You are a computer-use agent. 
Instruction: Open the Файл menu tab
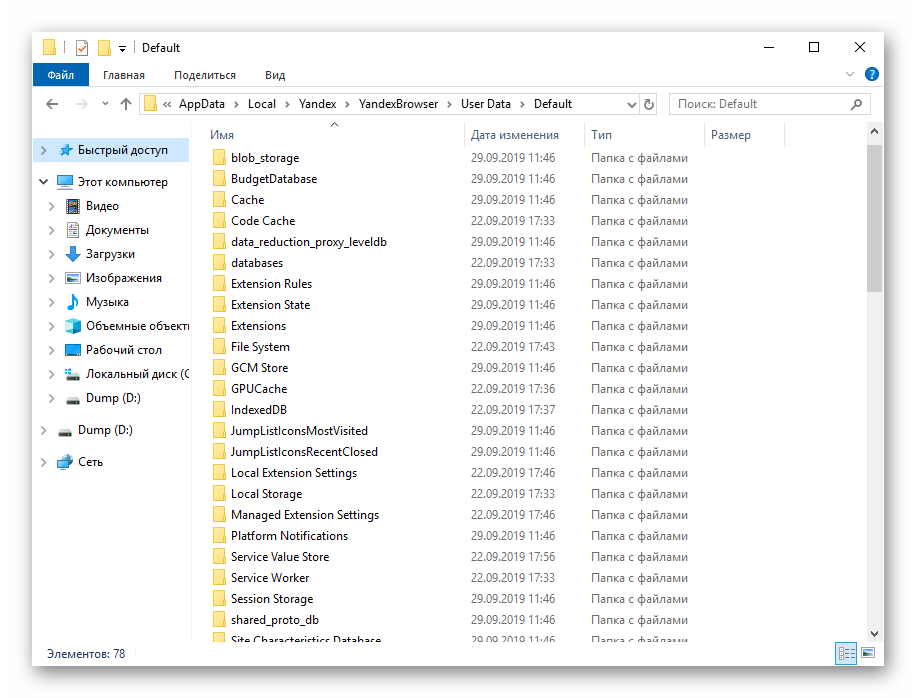pos(60,75)
